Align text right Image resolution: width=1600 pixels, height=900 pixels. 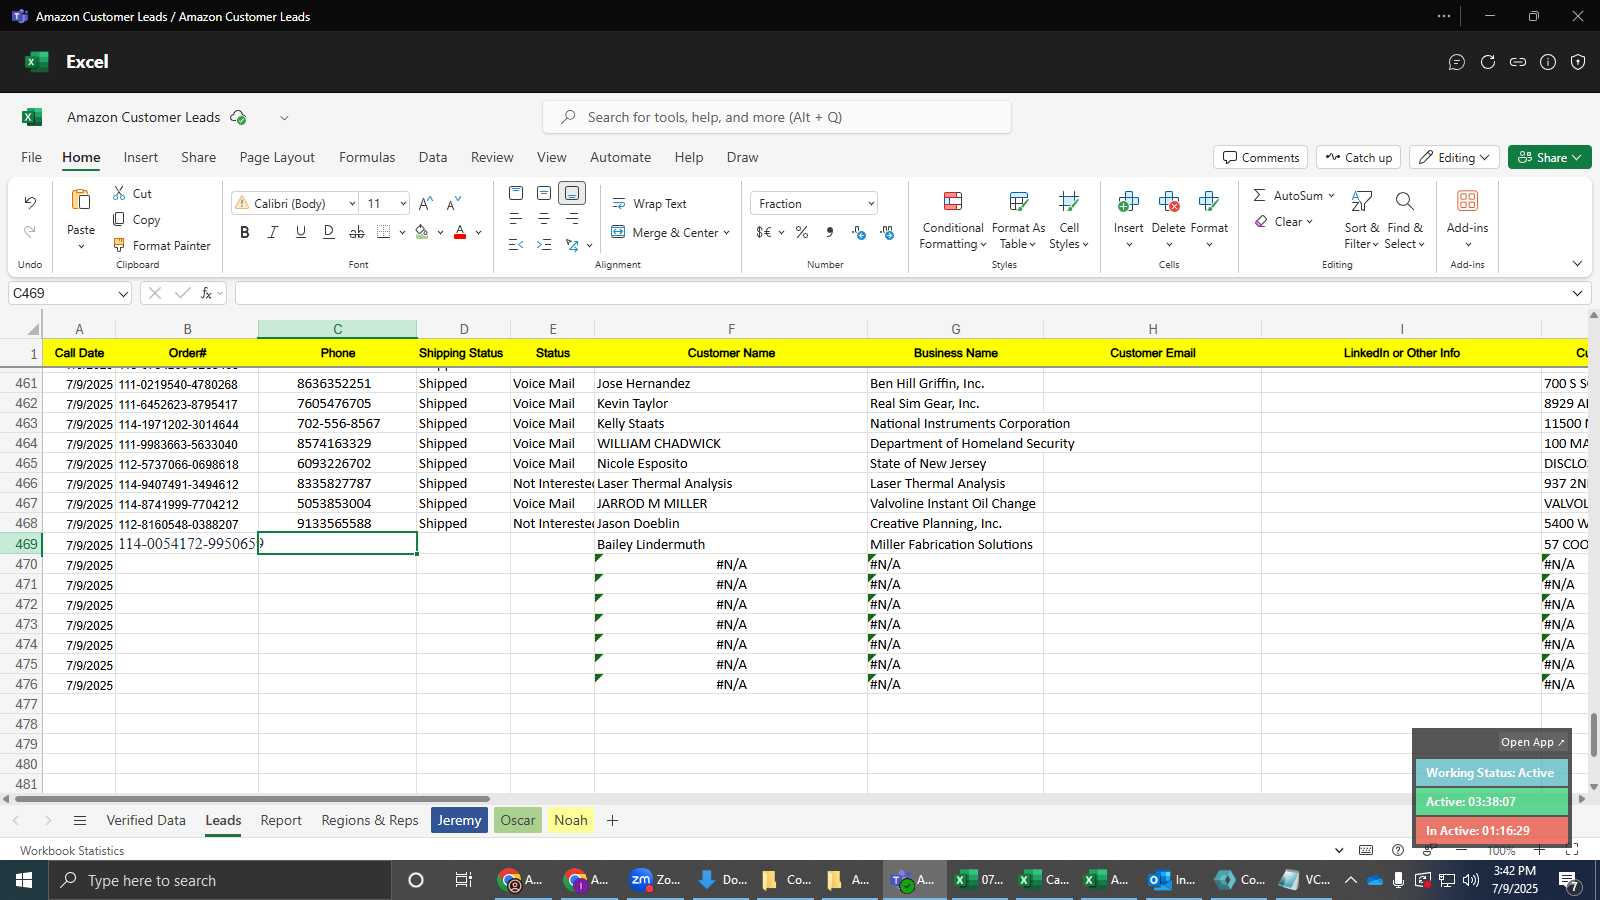tap(572, 218)
